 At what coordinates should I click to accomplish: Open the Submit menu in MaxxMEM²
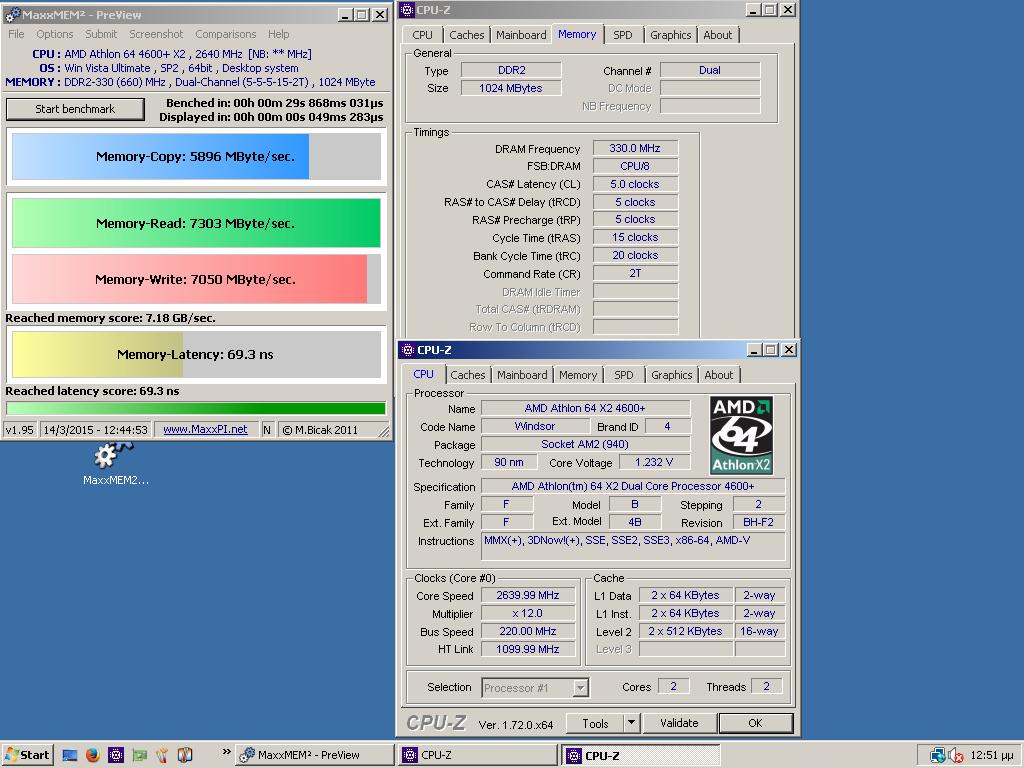[101, 34]
